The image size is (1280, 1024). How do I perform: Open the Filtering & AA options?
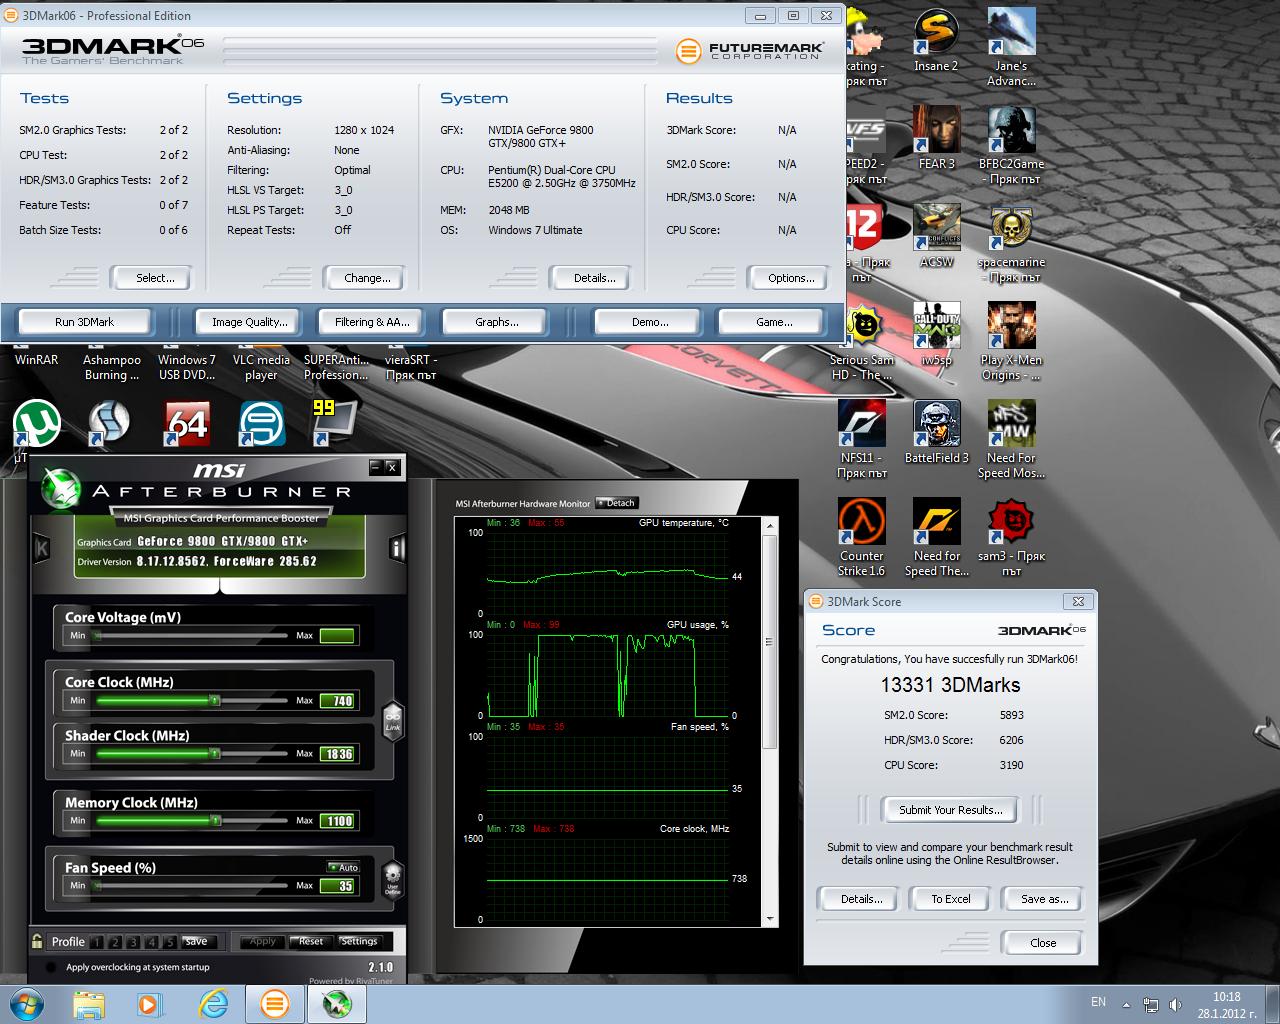372,322
